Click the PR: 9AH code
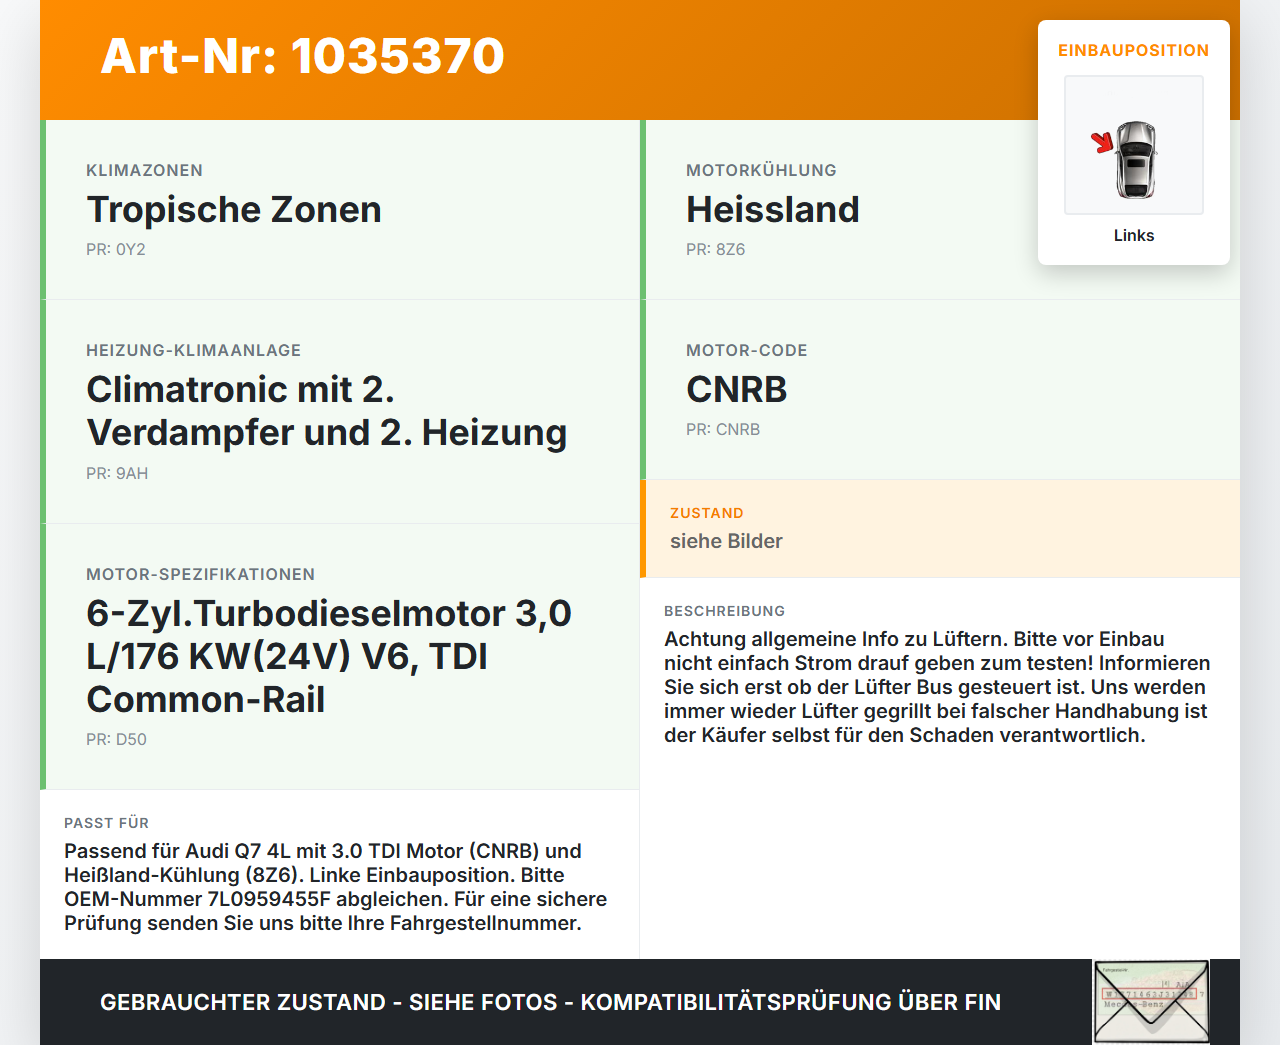The height and width of the screenshot is (1046, 1280). click(117, 474)
